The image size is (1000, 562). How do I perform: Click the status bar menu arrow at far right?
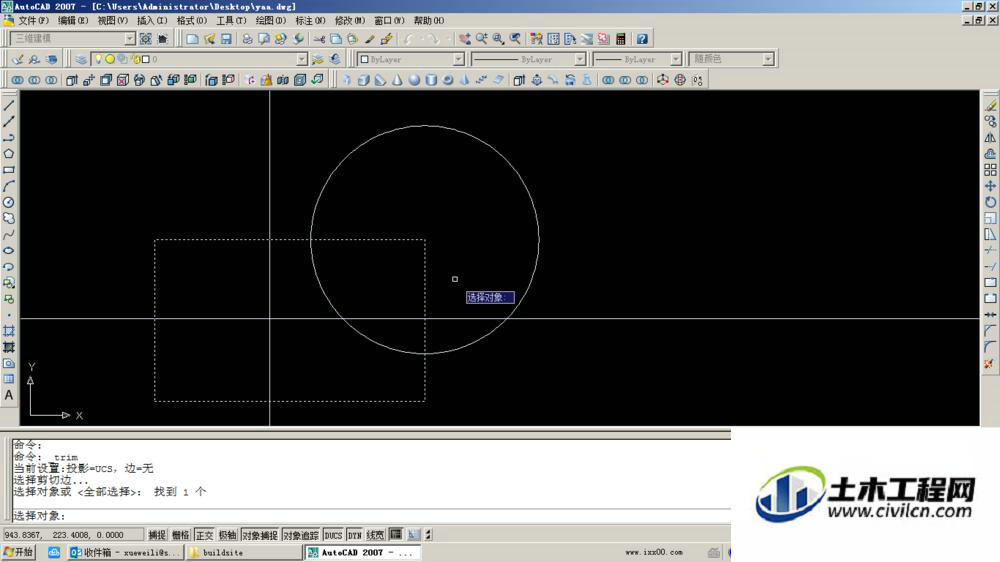(429, 535)
